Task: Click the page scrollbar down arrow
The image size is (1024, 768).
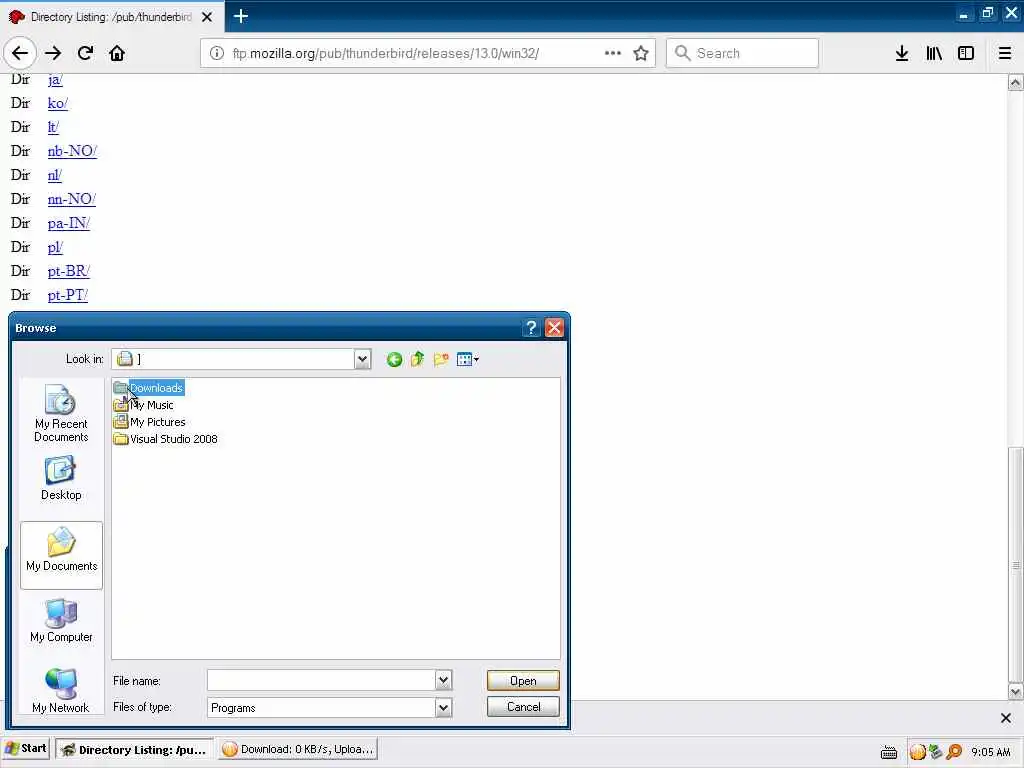Action: pos(1015,691)
